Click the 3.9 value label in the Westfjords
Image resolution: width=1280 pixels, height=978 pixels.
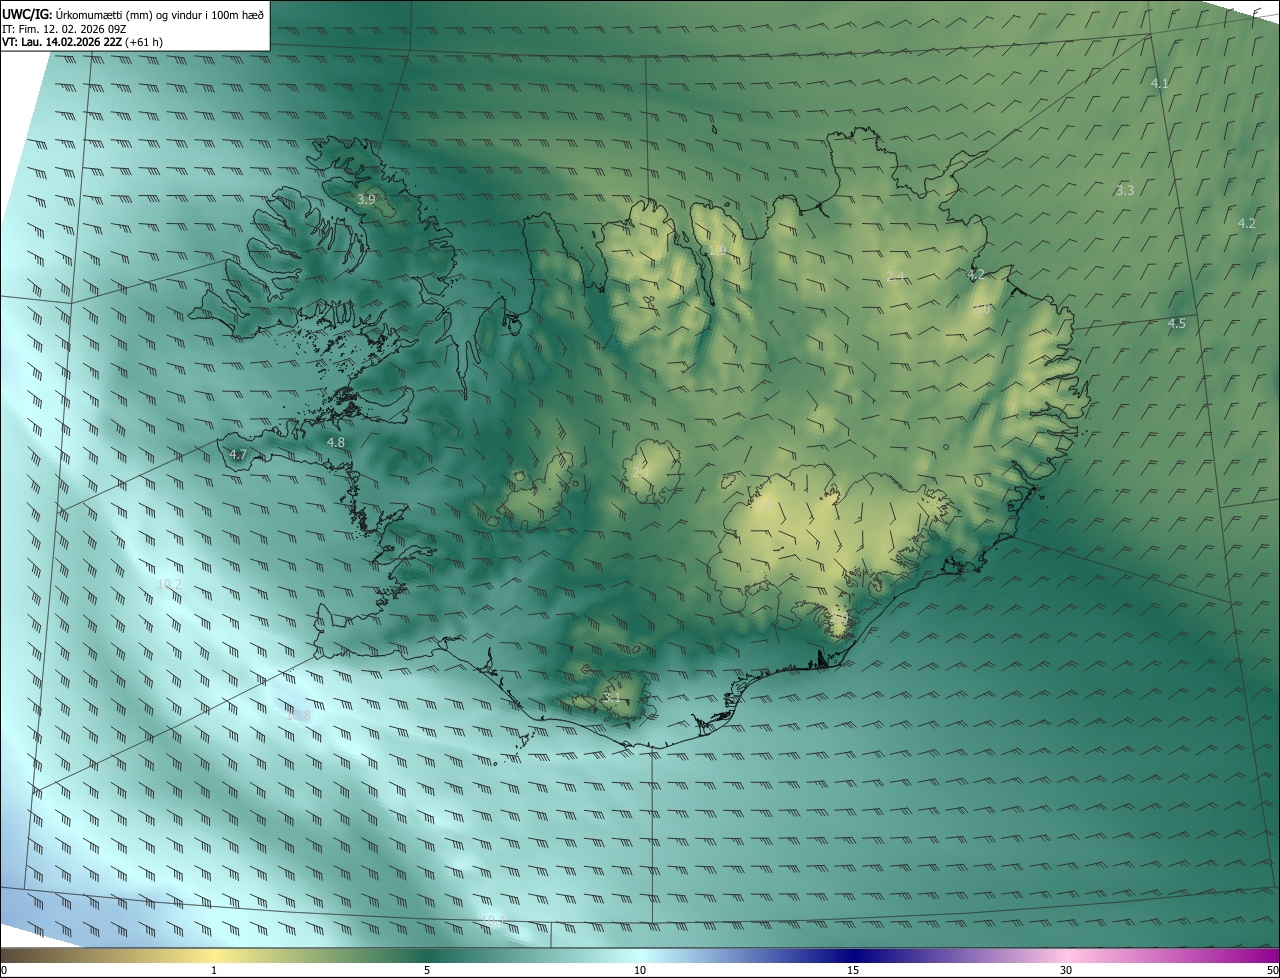(x=366, y=200)
